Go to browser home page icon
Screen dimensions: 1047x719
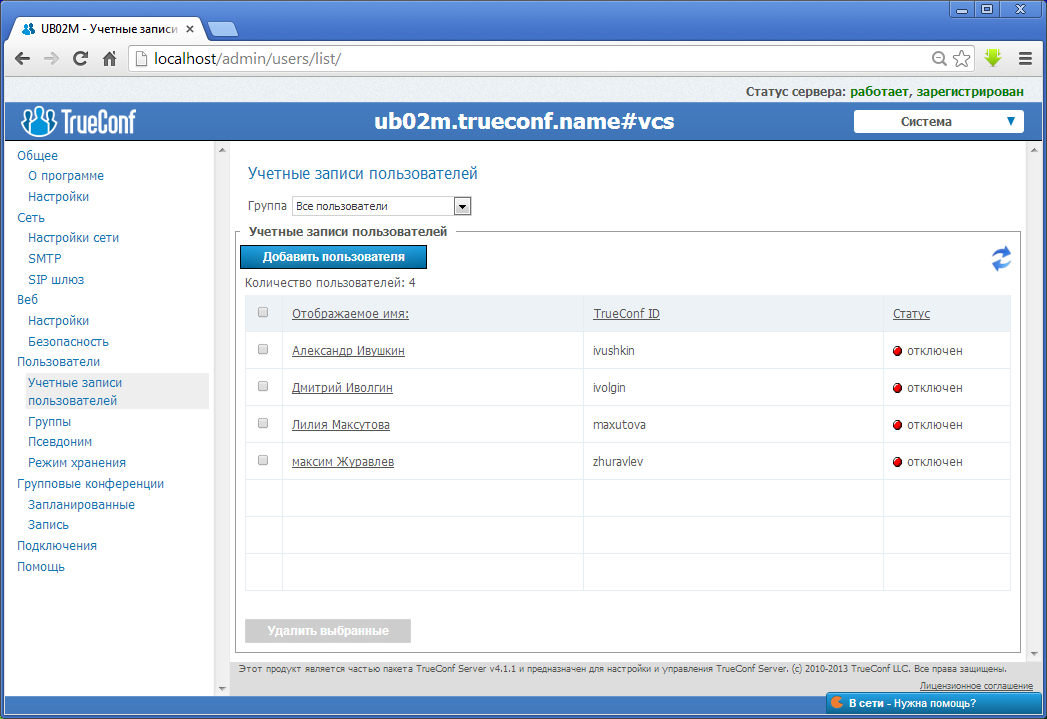coord(110,59)
